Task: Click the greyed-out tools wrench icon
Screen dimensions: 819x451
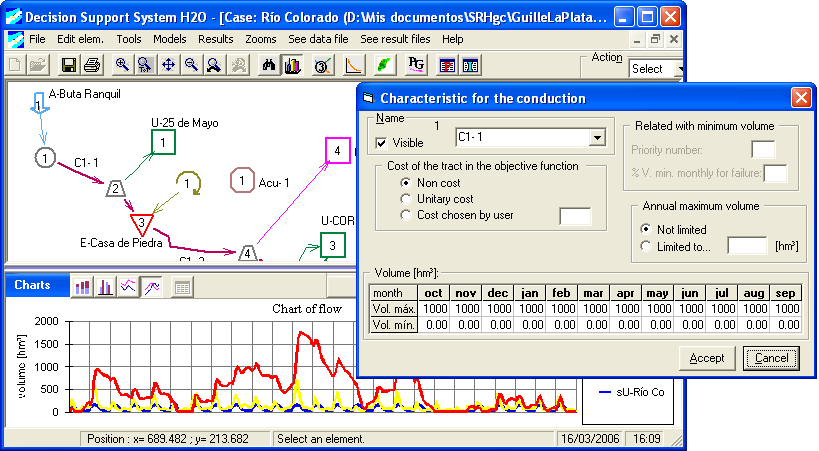Action: click(x=238, y=65)
